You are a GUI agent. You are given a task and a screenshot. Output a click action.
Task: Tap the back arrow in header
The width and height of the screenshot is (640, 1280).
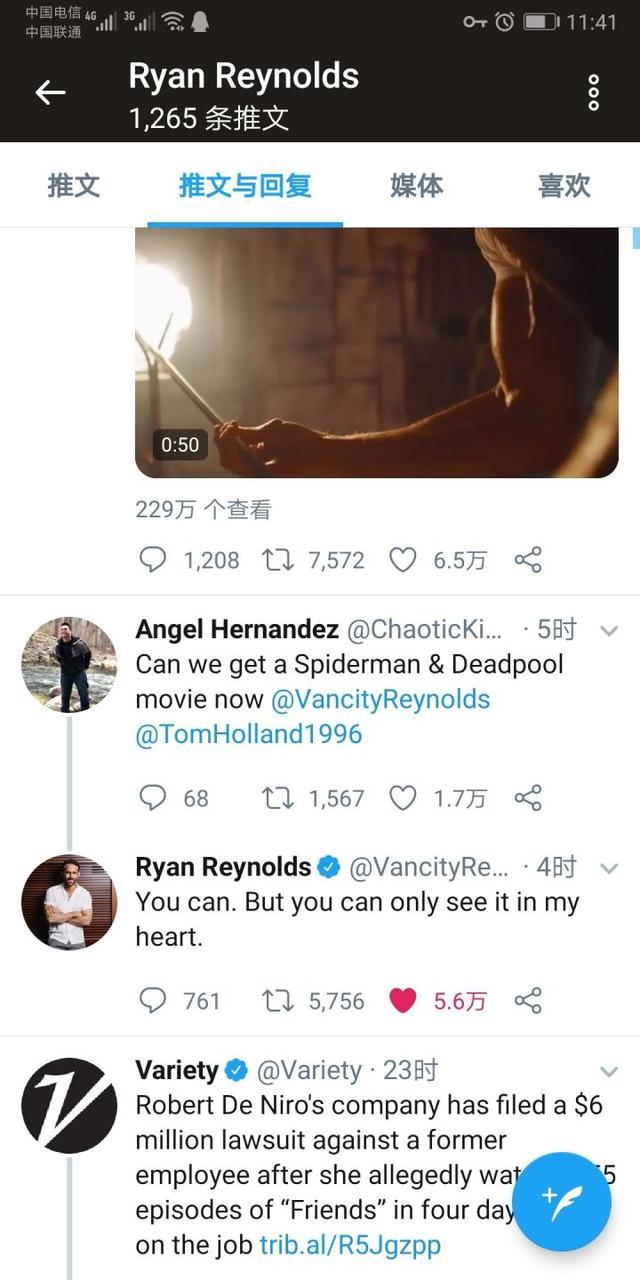click(50, 93)
